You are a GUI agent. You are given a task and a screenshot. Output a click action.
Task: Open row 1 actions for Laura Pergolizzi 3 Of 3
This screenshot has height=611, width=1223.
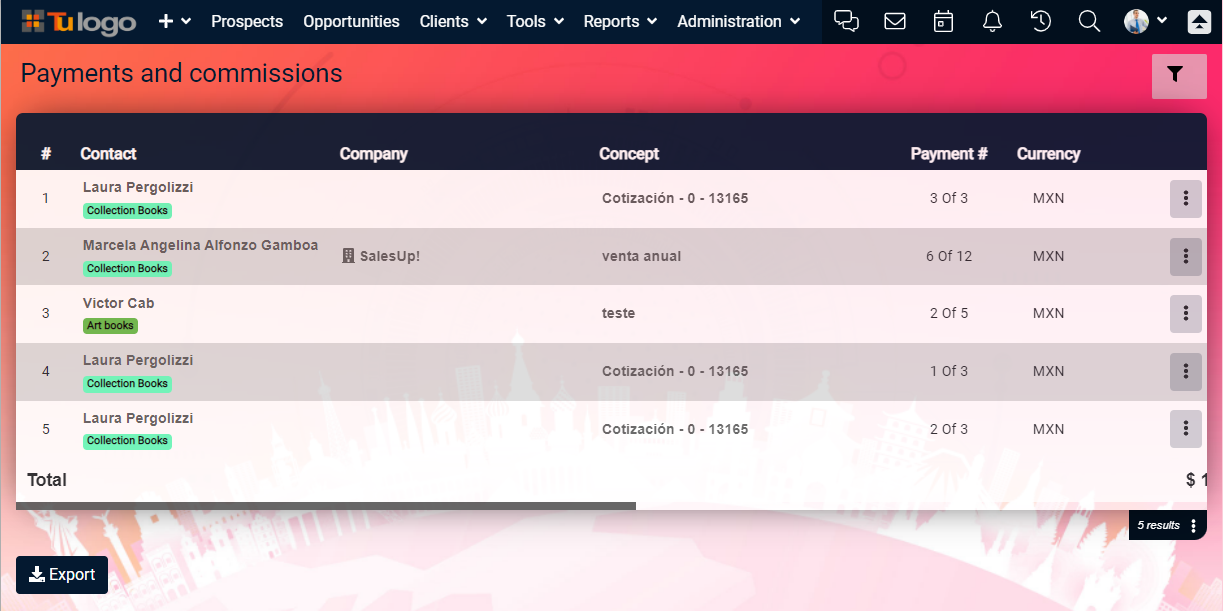(x=1185, y=199)
